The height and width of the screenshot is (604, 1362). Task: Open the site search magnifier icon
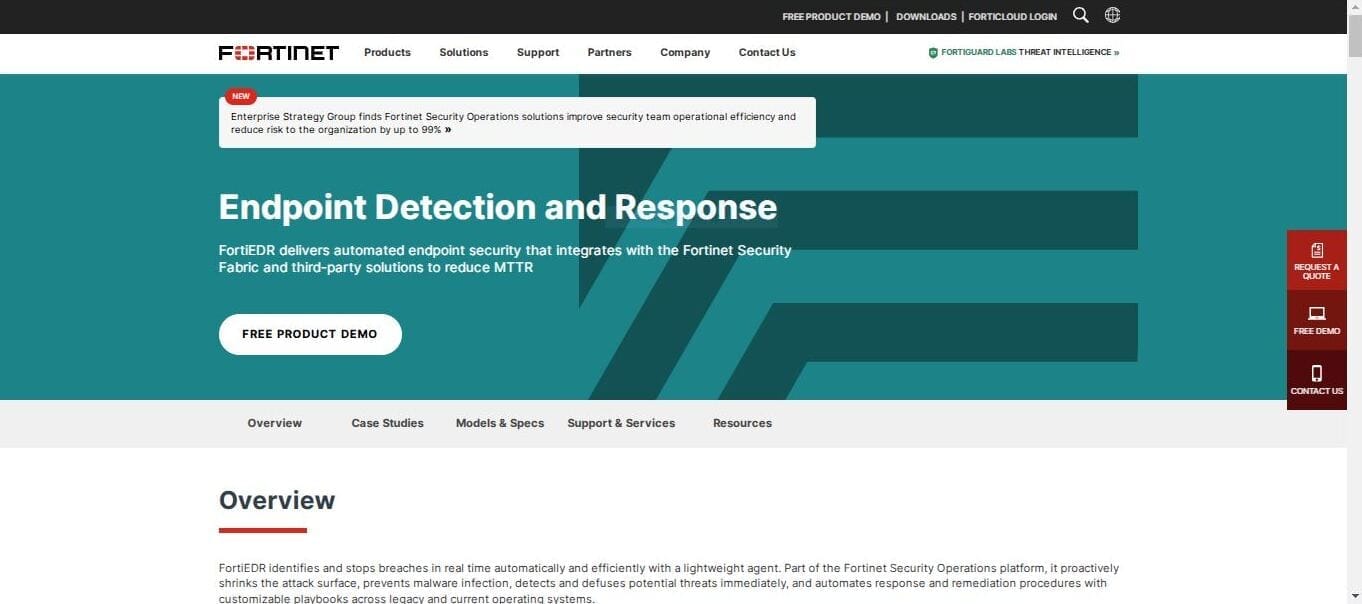(x=1080, y=15)
